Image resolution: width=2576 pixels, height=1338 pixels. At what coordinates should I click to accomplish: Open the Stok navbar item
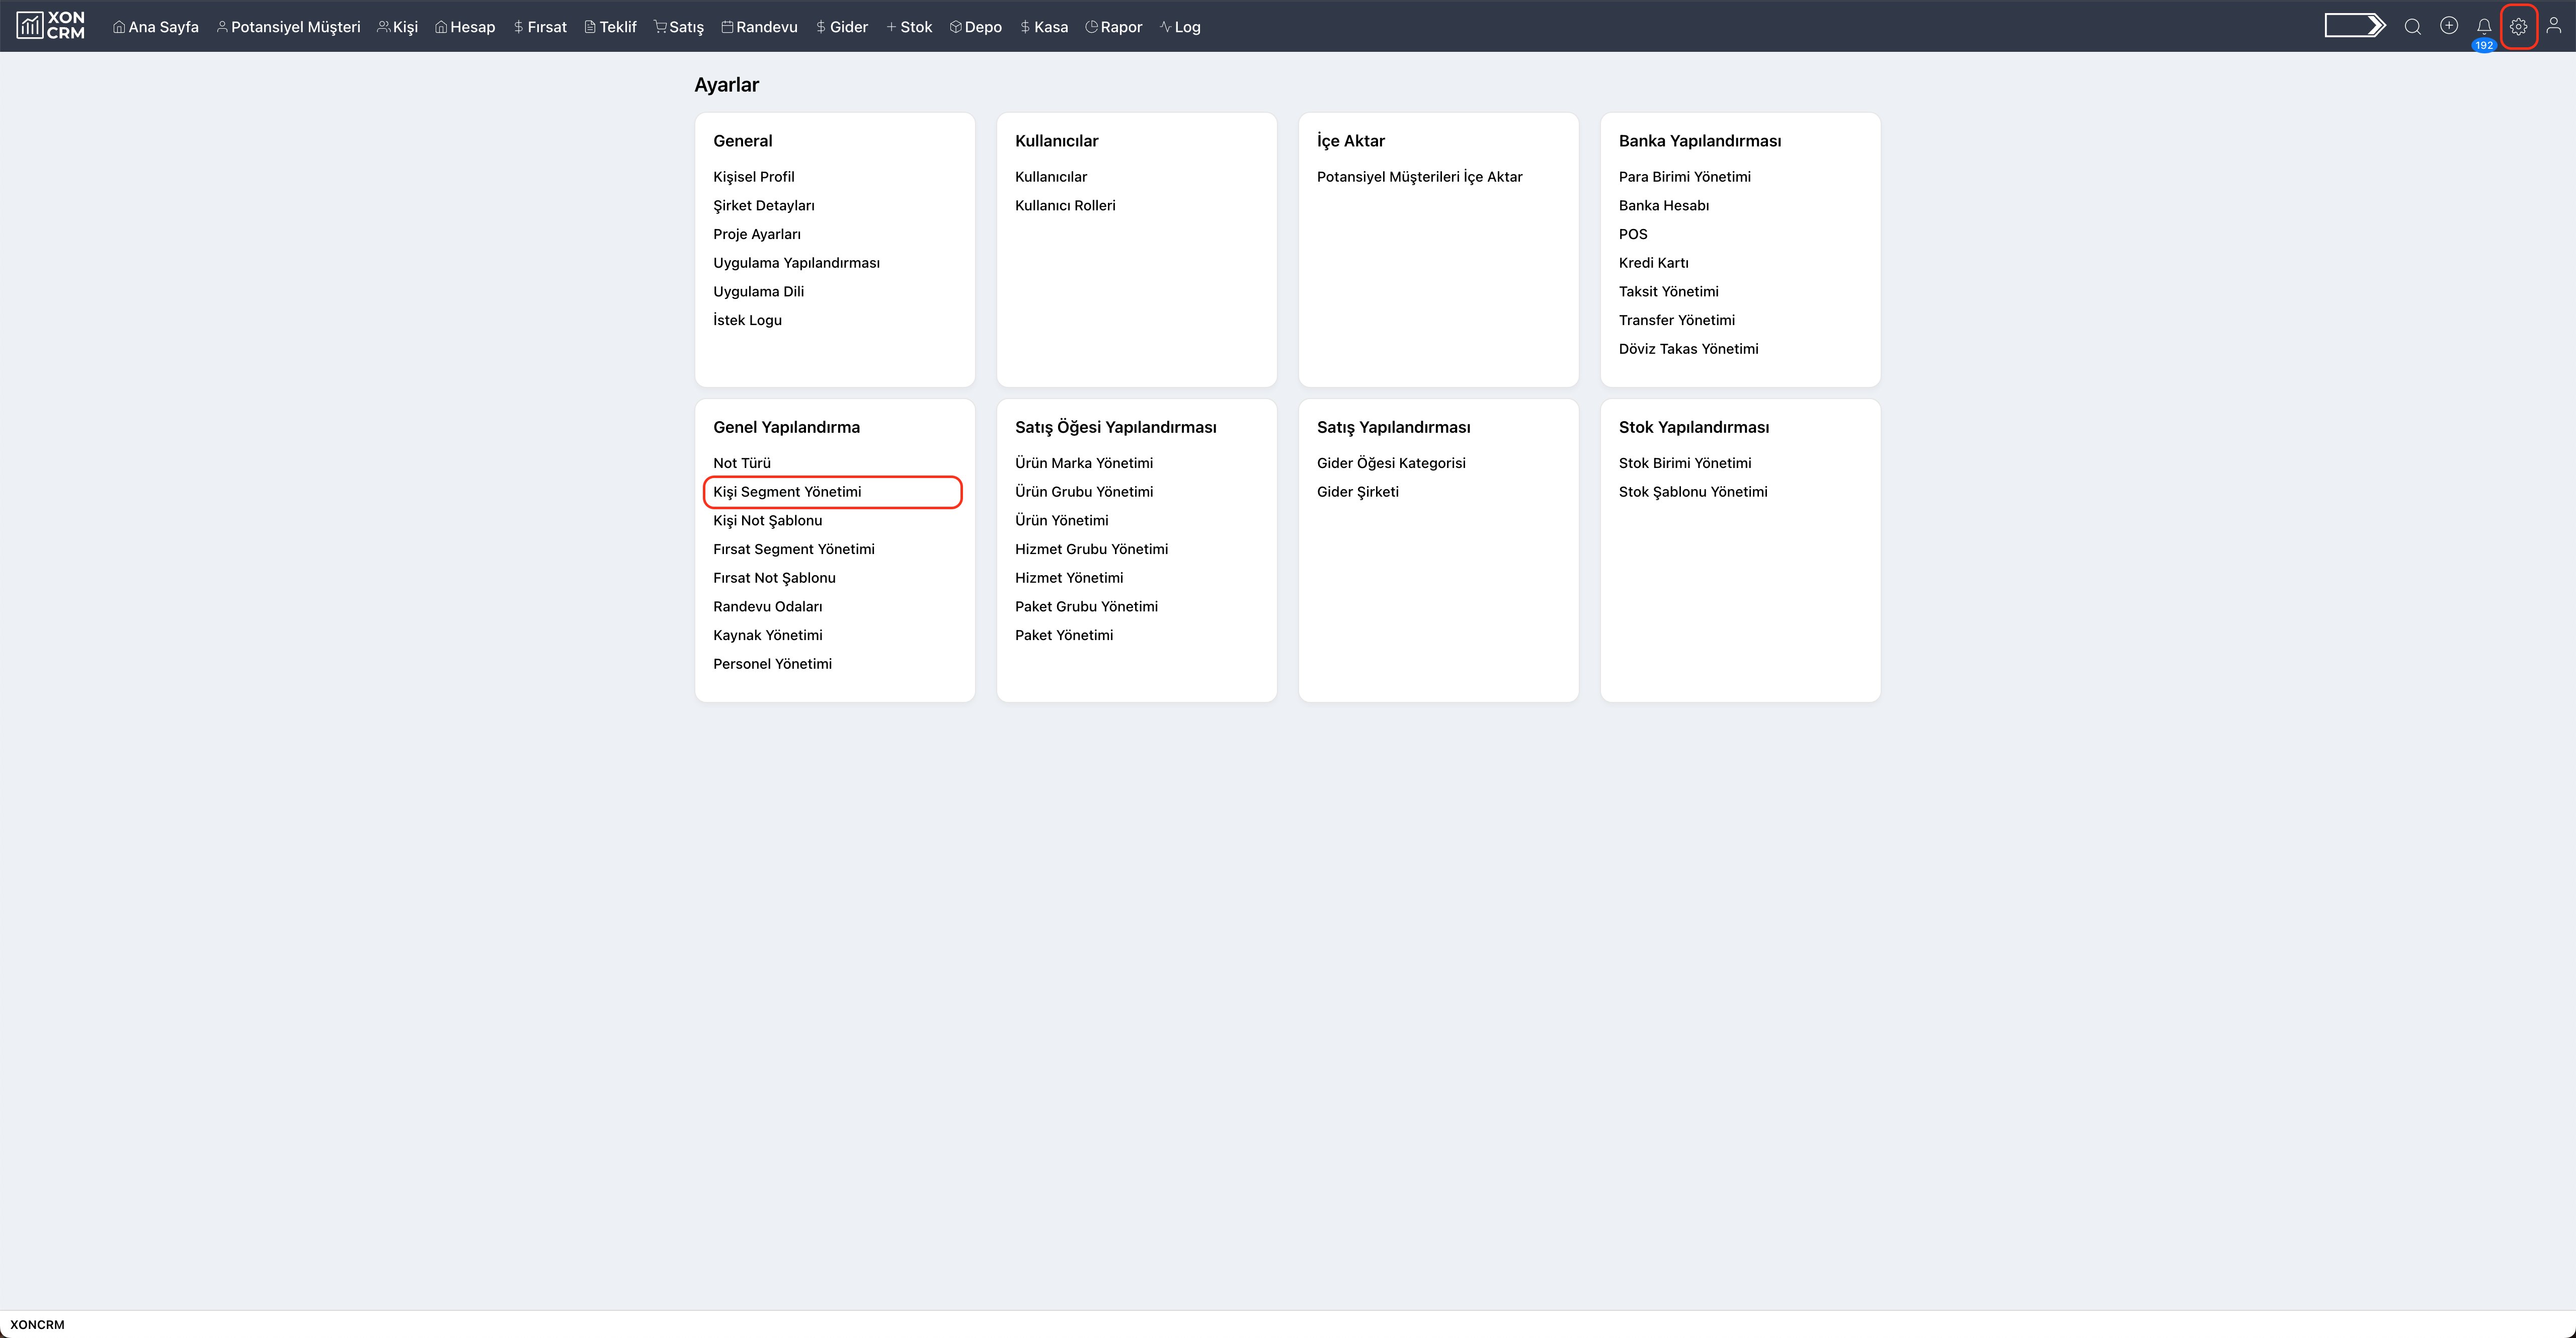pyautogui.click(x=909, y=27)
